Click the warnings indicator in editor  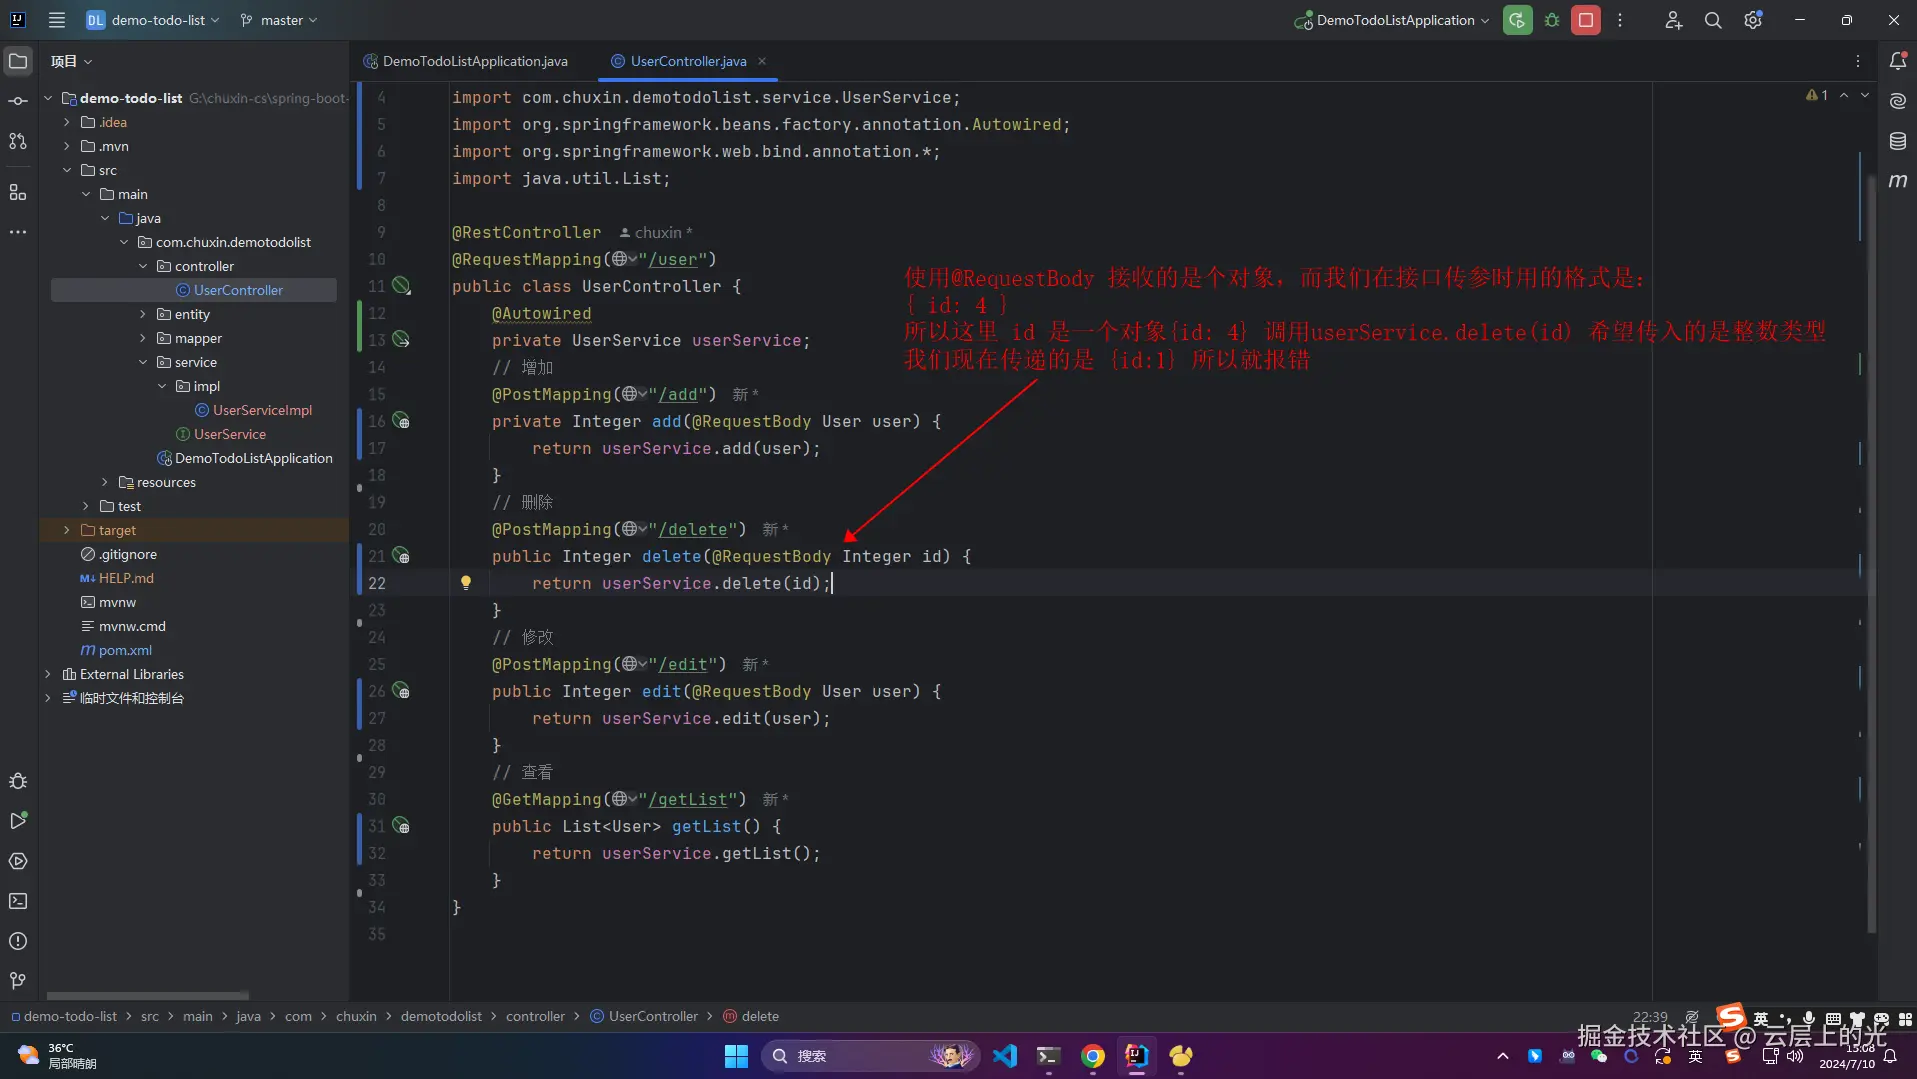1817,95
